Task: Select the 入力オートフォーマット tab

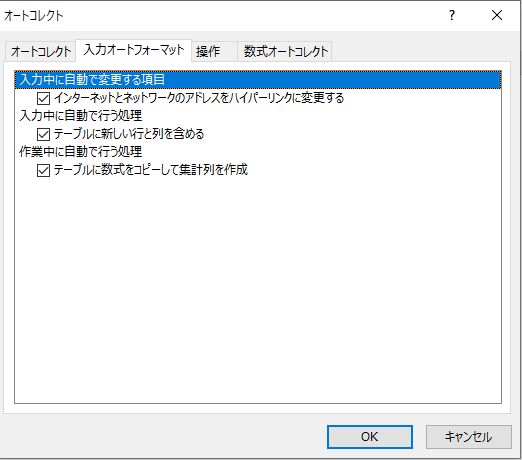Action: pos(134,50)
